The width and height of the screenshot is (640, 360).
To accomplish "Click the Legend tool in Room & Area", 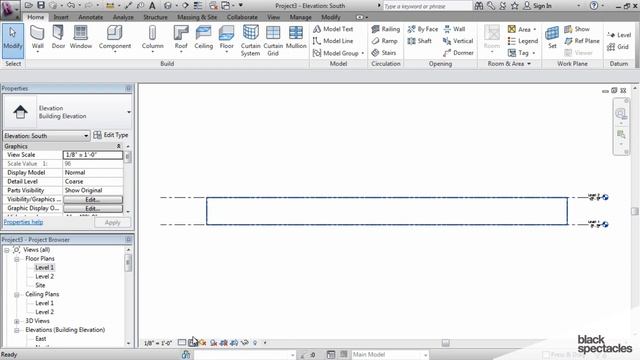I will (523, 41).
